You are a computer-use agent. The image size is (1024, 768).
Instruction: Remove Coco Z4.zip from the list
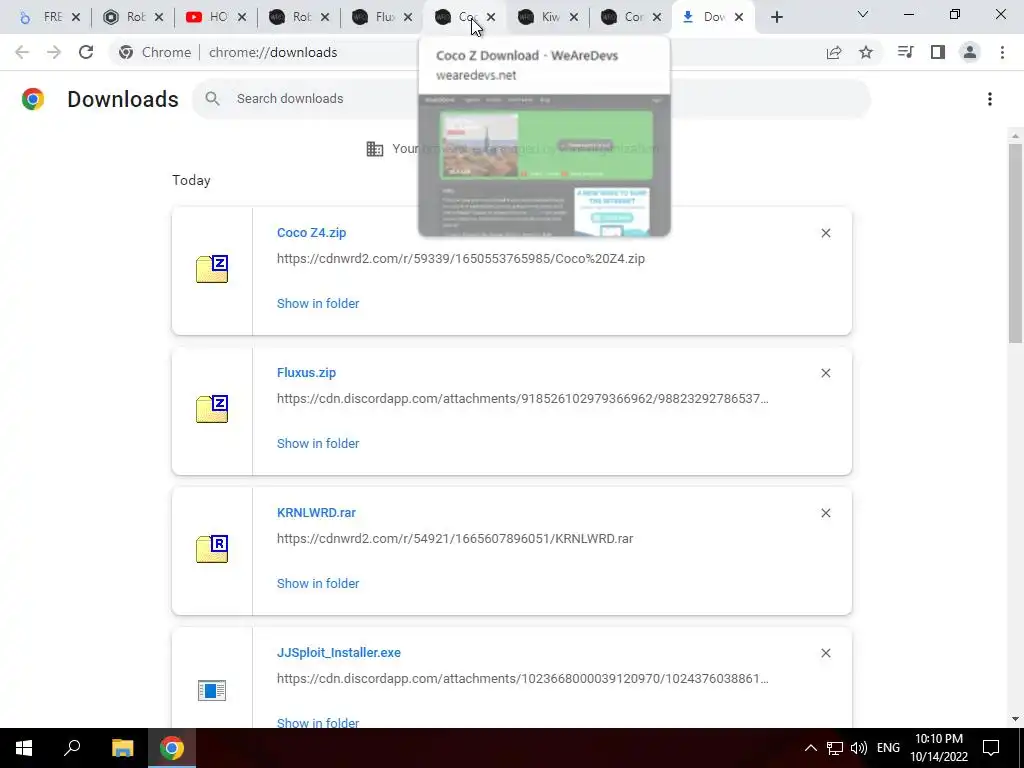[x=825, y=233]
